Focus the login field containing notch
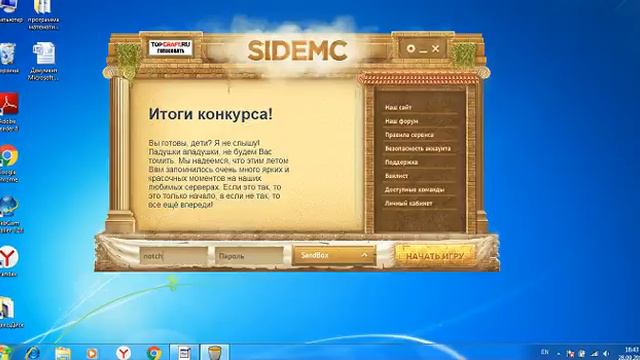This screenshot has width=640, height=360. tap(173, 256)
